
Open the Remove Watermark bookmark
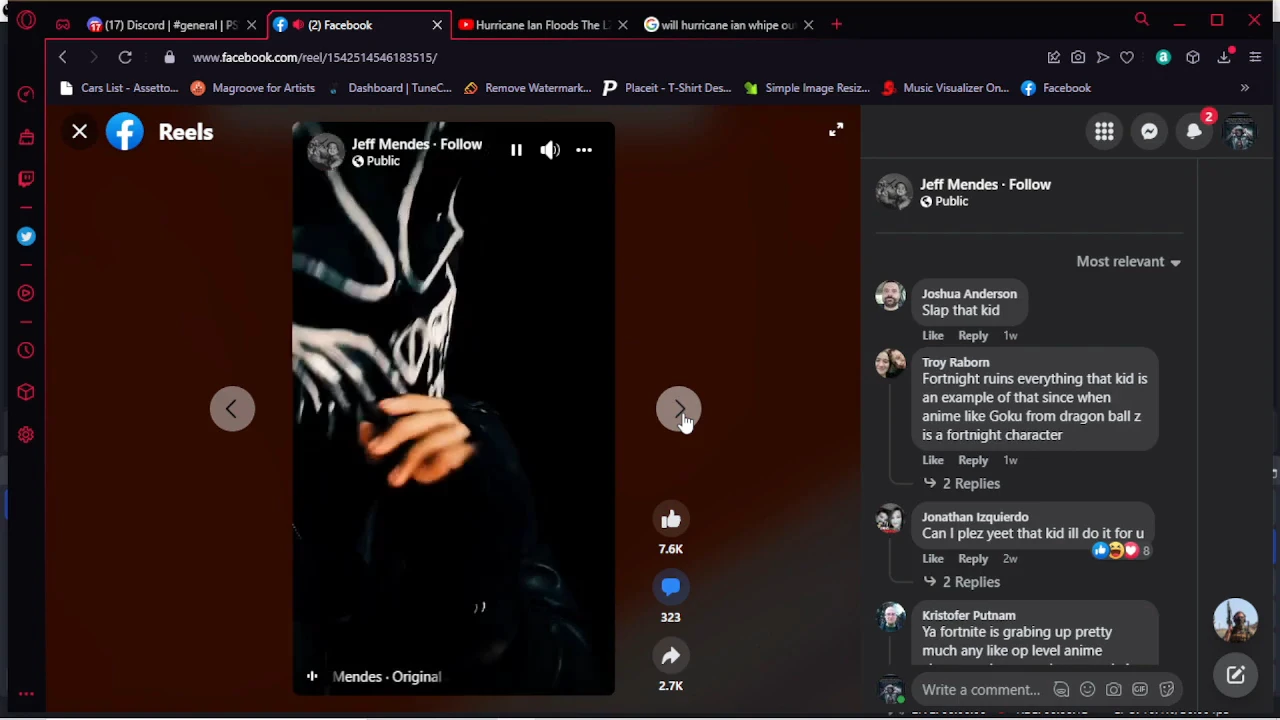pos(528,88)
